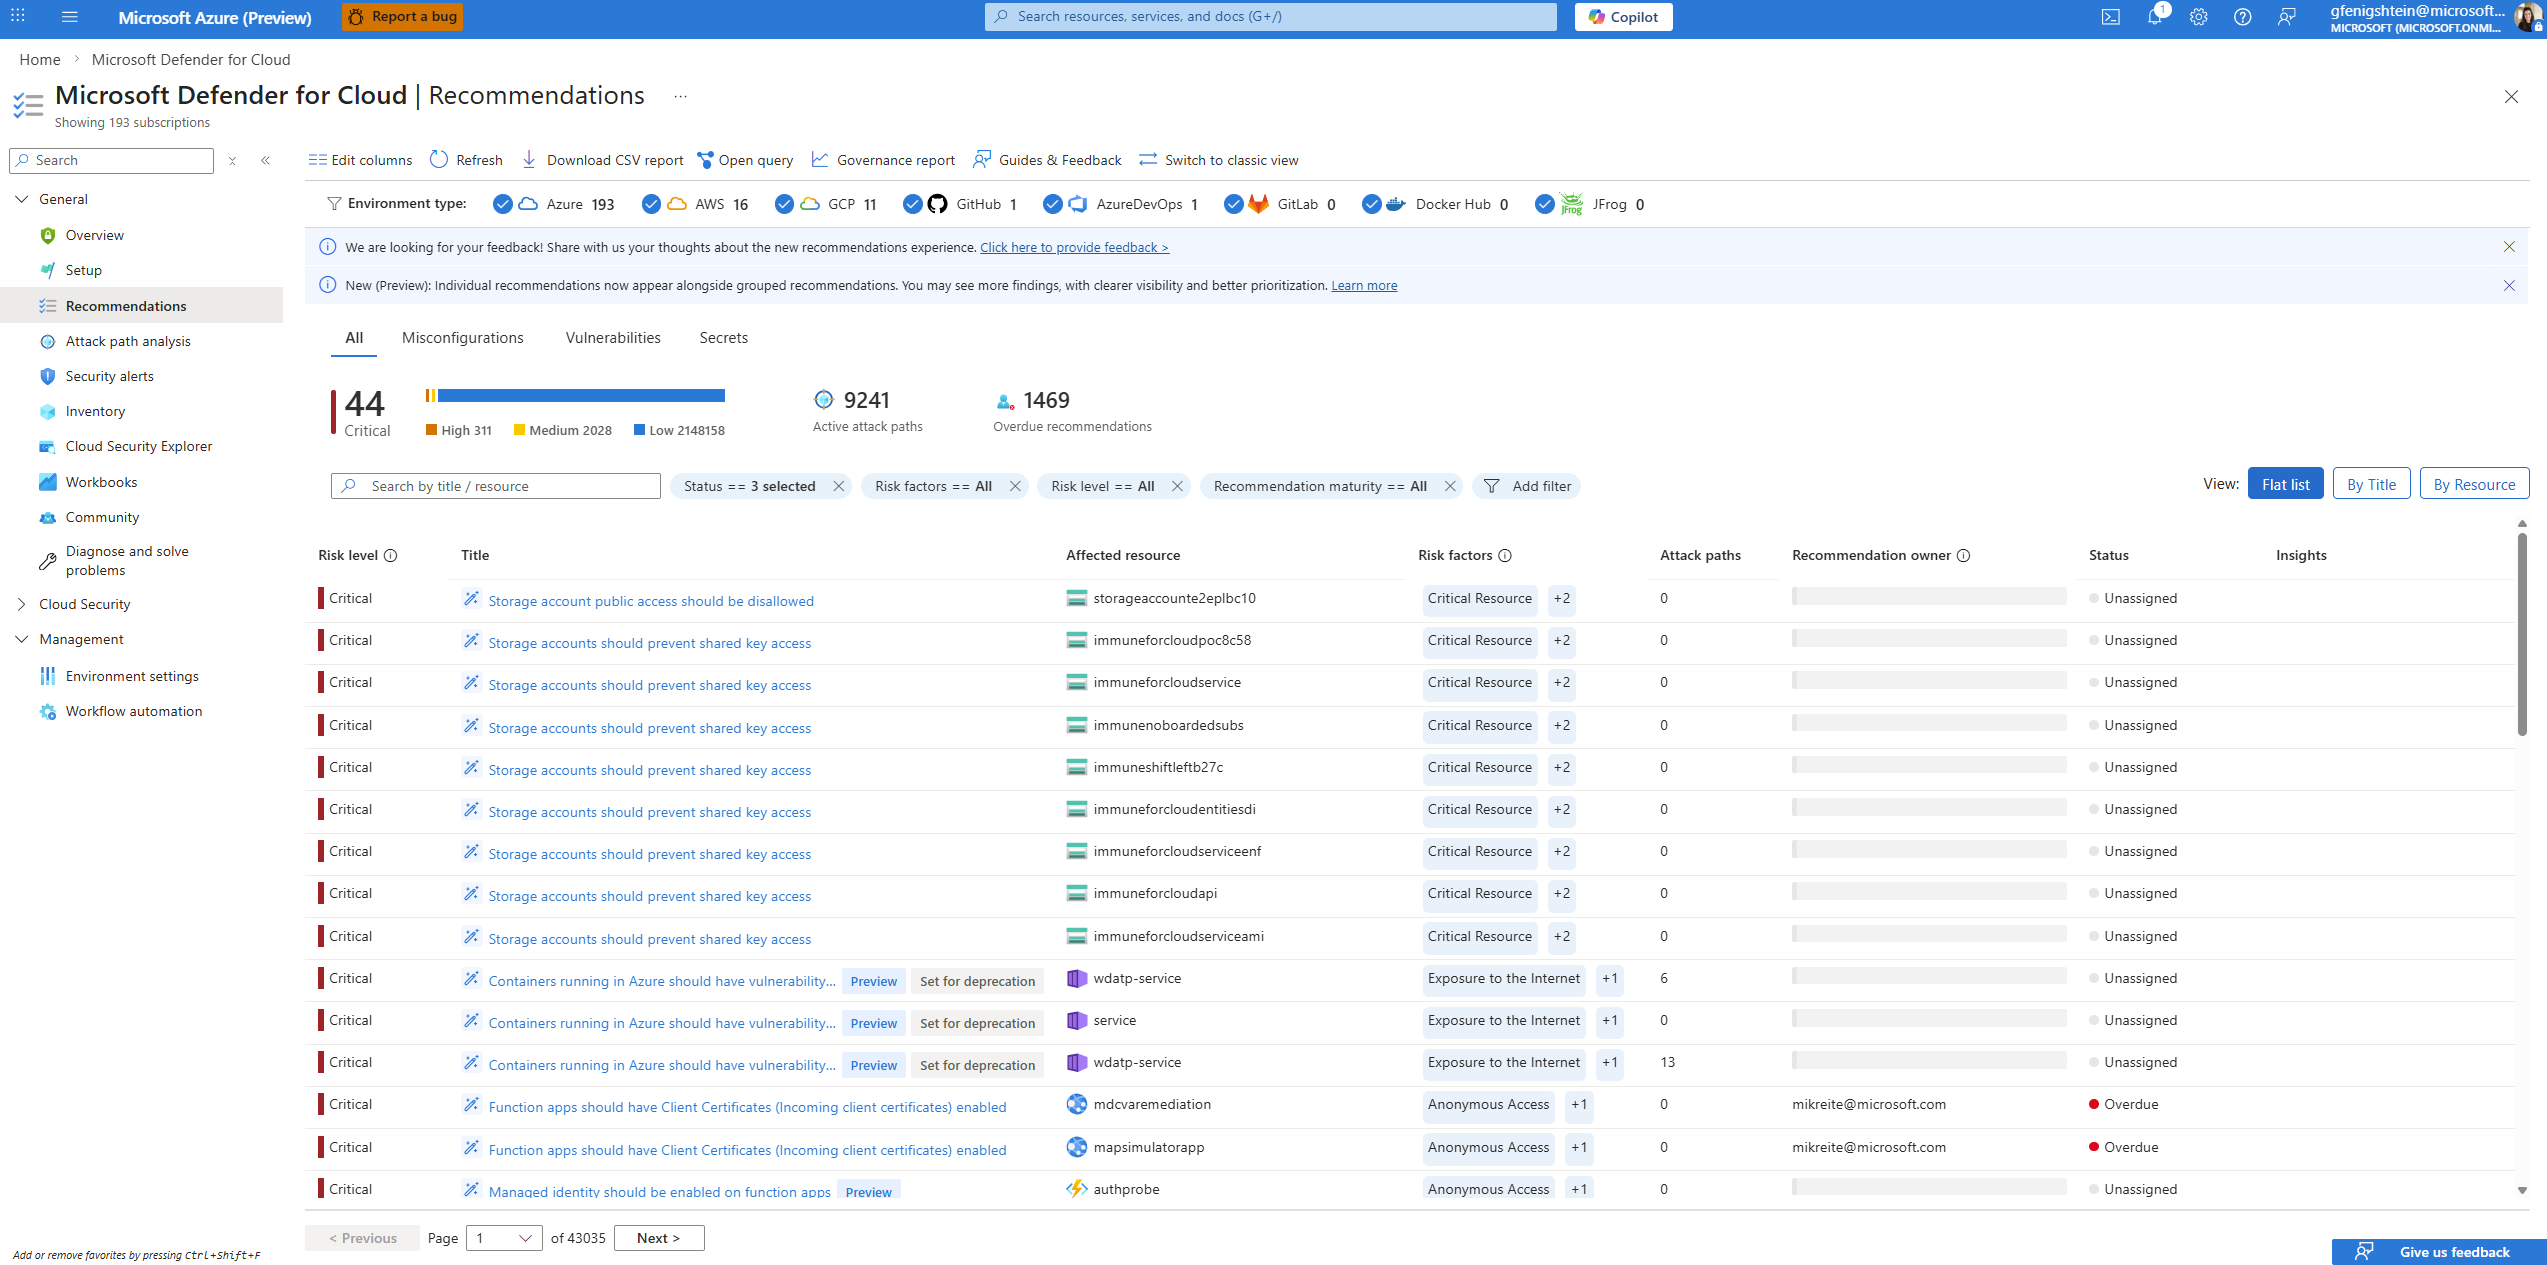The width and height of the screenshot is (2547, 1265).
Task: Toggle the GitHub environment checkbox
Action: (x=912, y=204)
